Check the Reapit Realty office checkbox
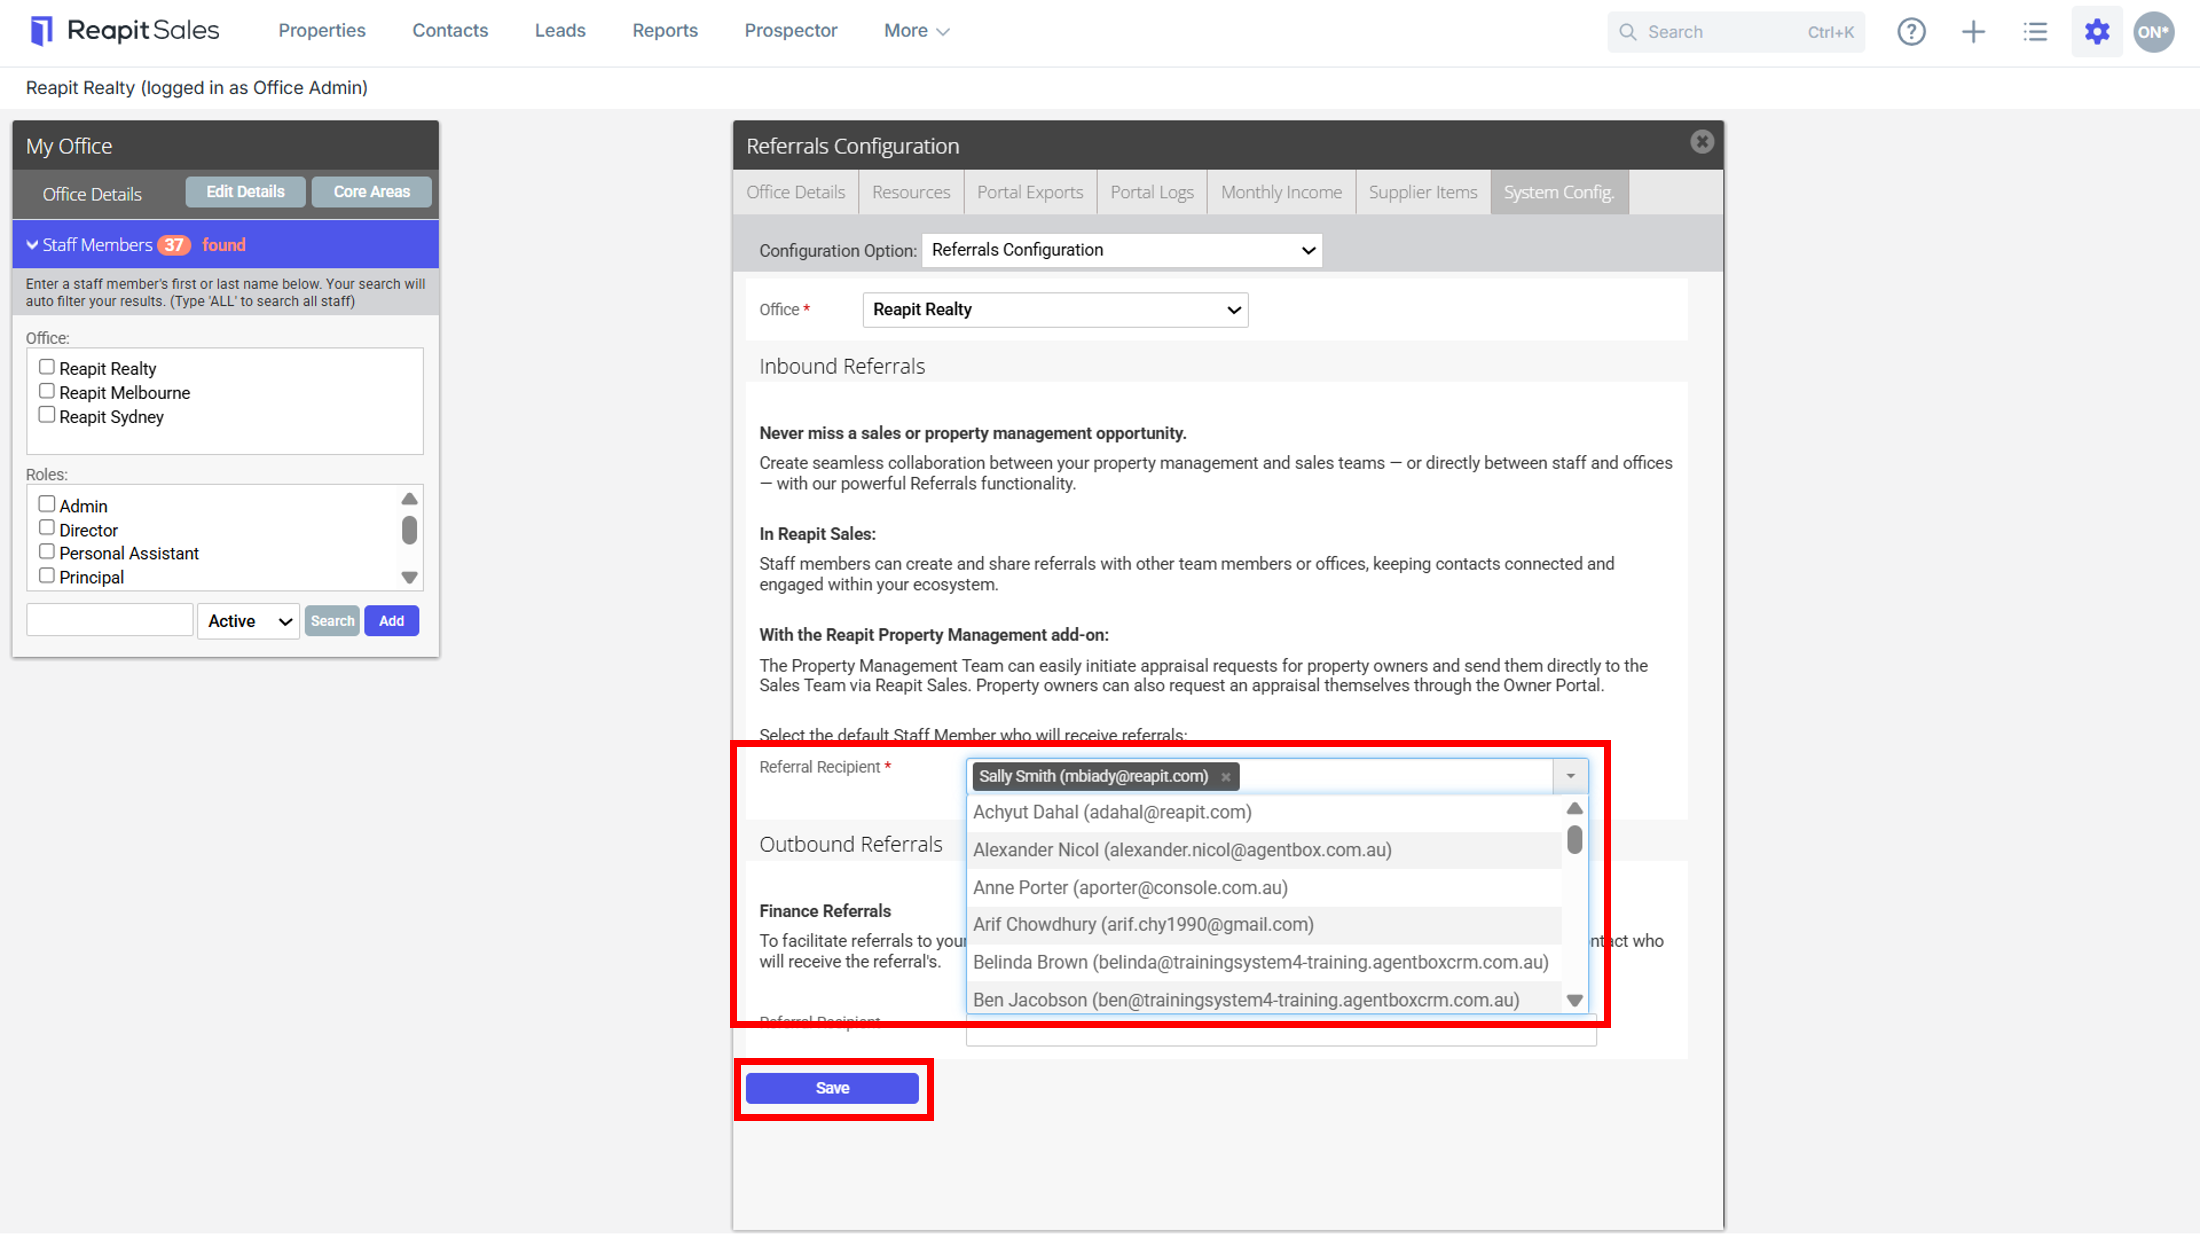Screen dimensions: 2200x1238 46,367
